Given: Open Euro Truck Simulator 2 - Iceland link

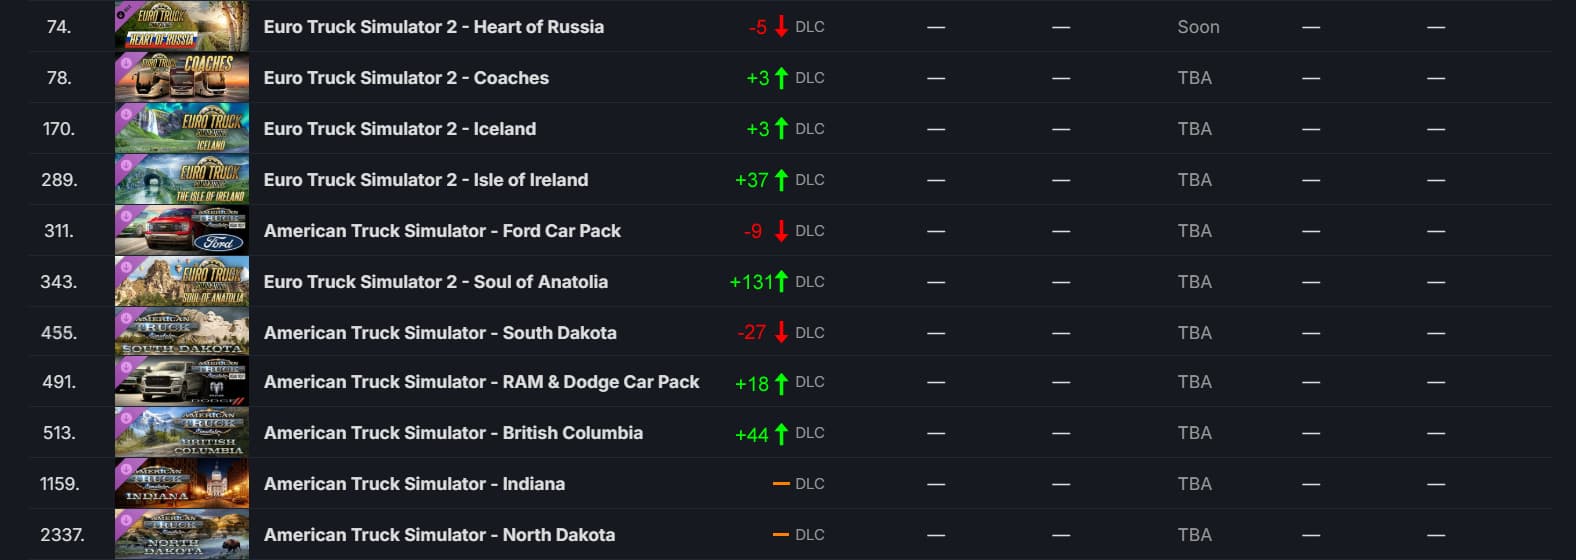Looking at the screenshot, I should click(400, 129).
